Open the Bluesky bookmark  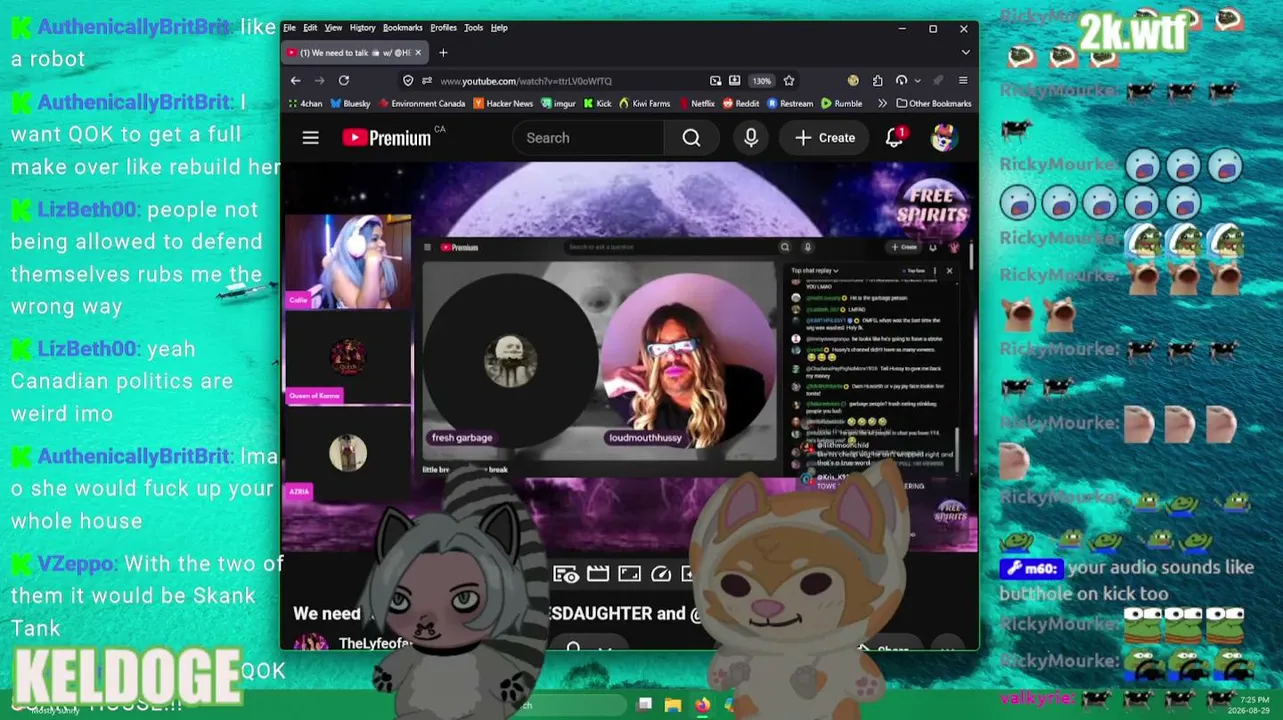pos(350,103)
